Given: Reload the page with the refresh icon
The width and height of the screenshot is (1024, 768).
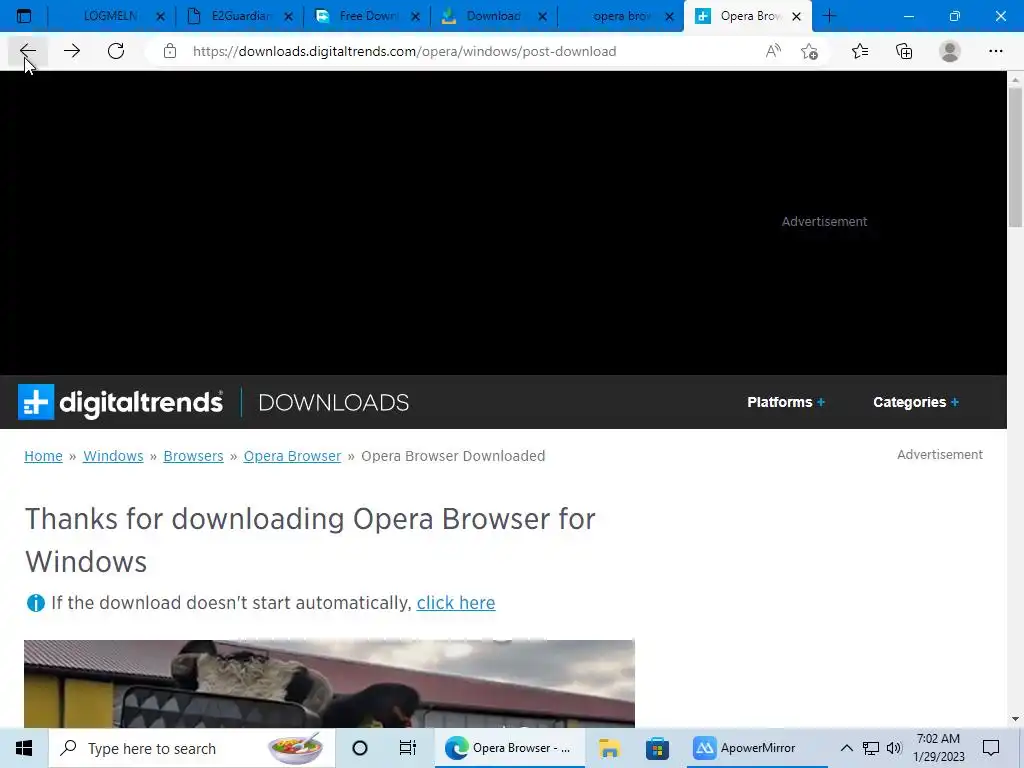Looking at the screenshot, I should (x=116, y=51).
